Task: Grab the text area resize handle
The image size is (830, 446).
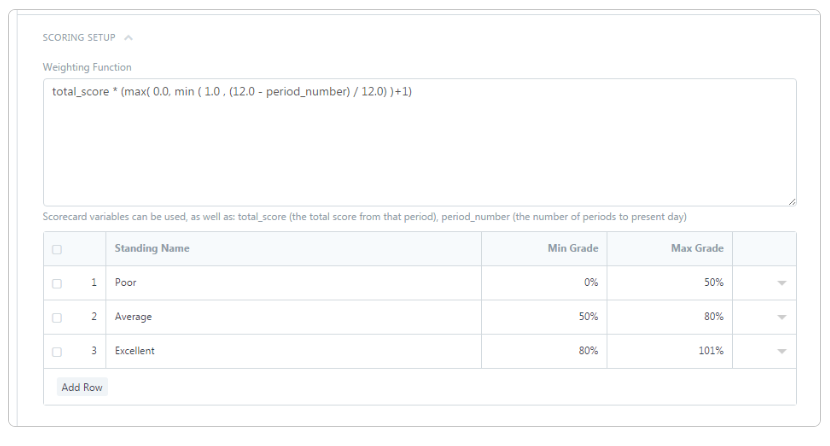Action: point(792,201)
